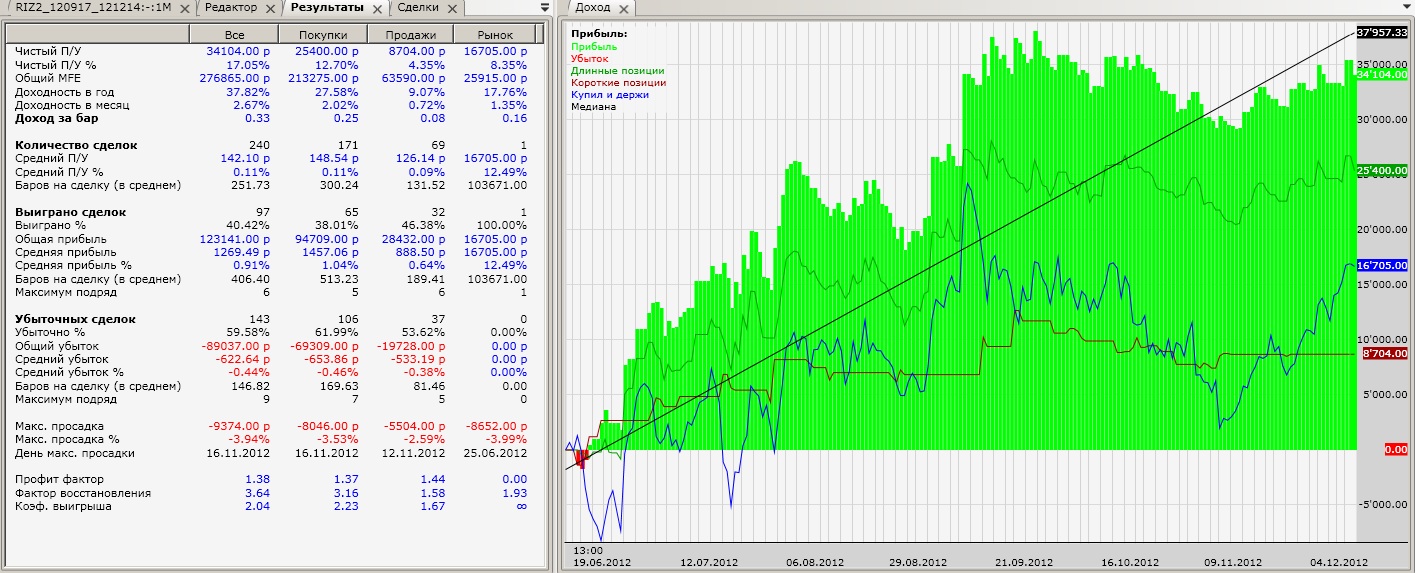
Task: Click the Медиана legend entry
Action: [596, 106]
